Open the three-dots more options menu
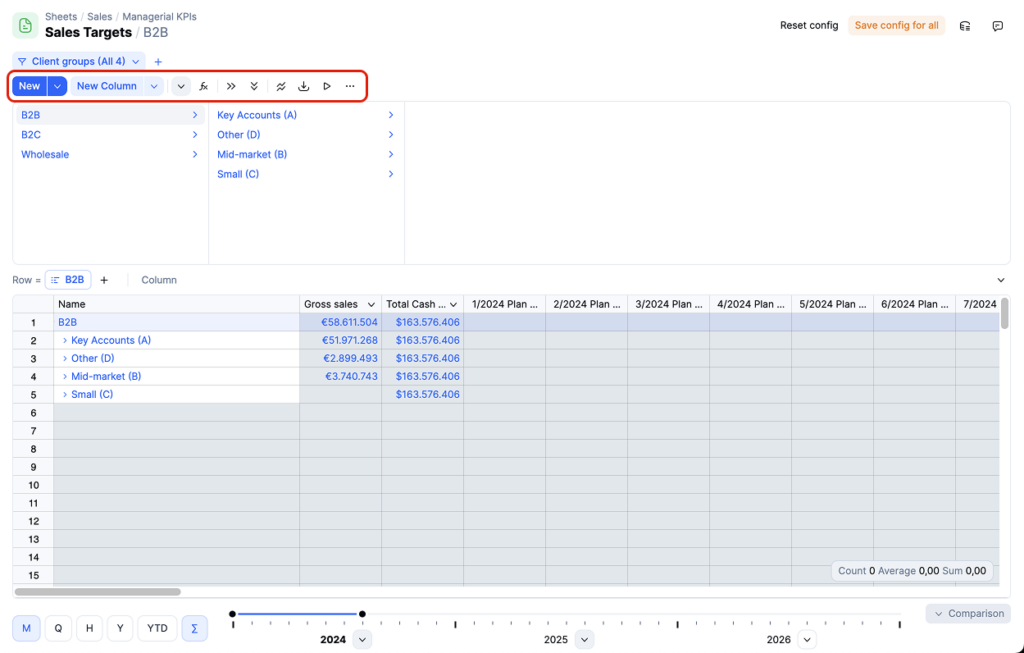 pos(349,86)
